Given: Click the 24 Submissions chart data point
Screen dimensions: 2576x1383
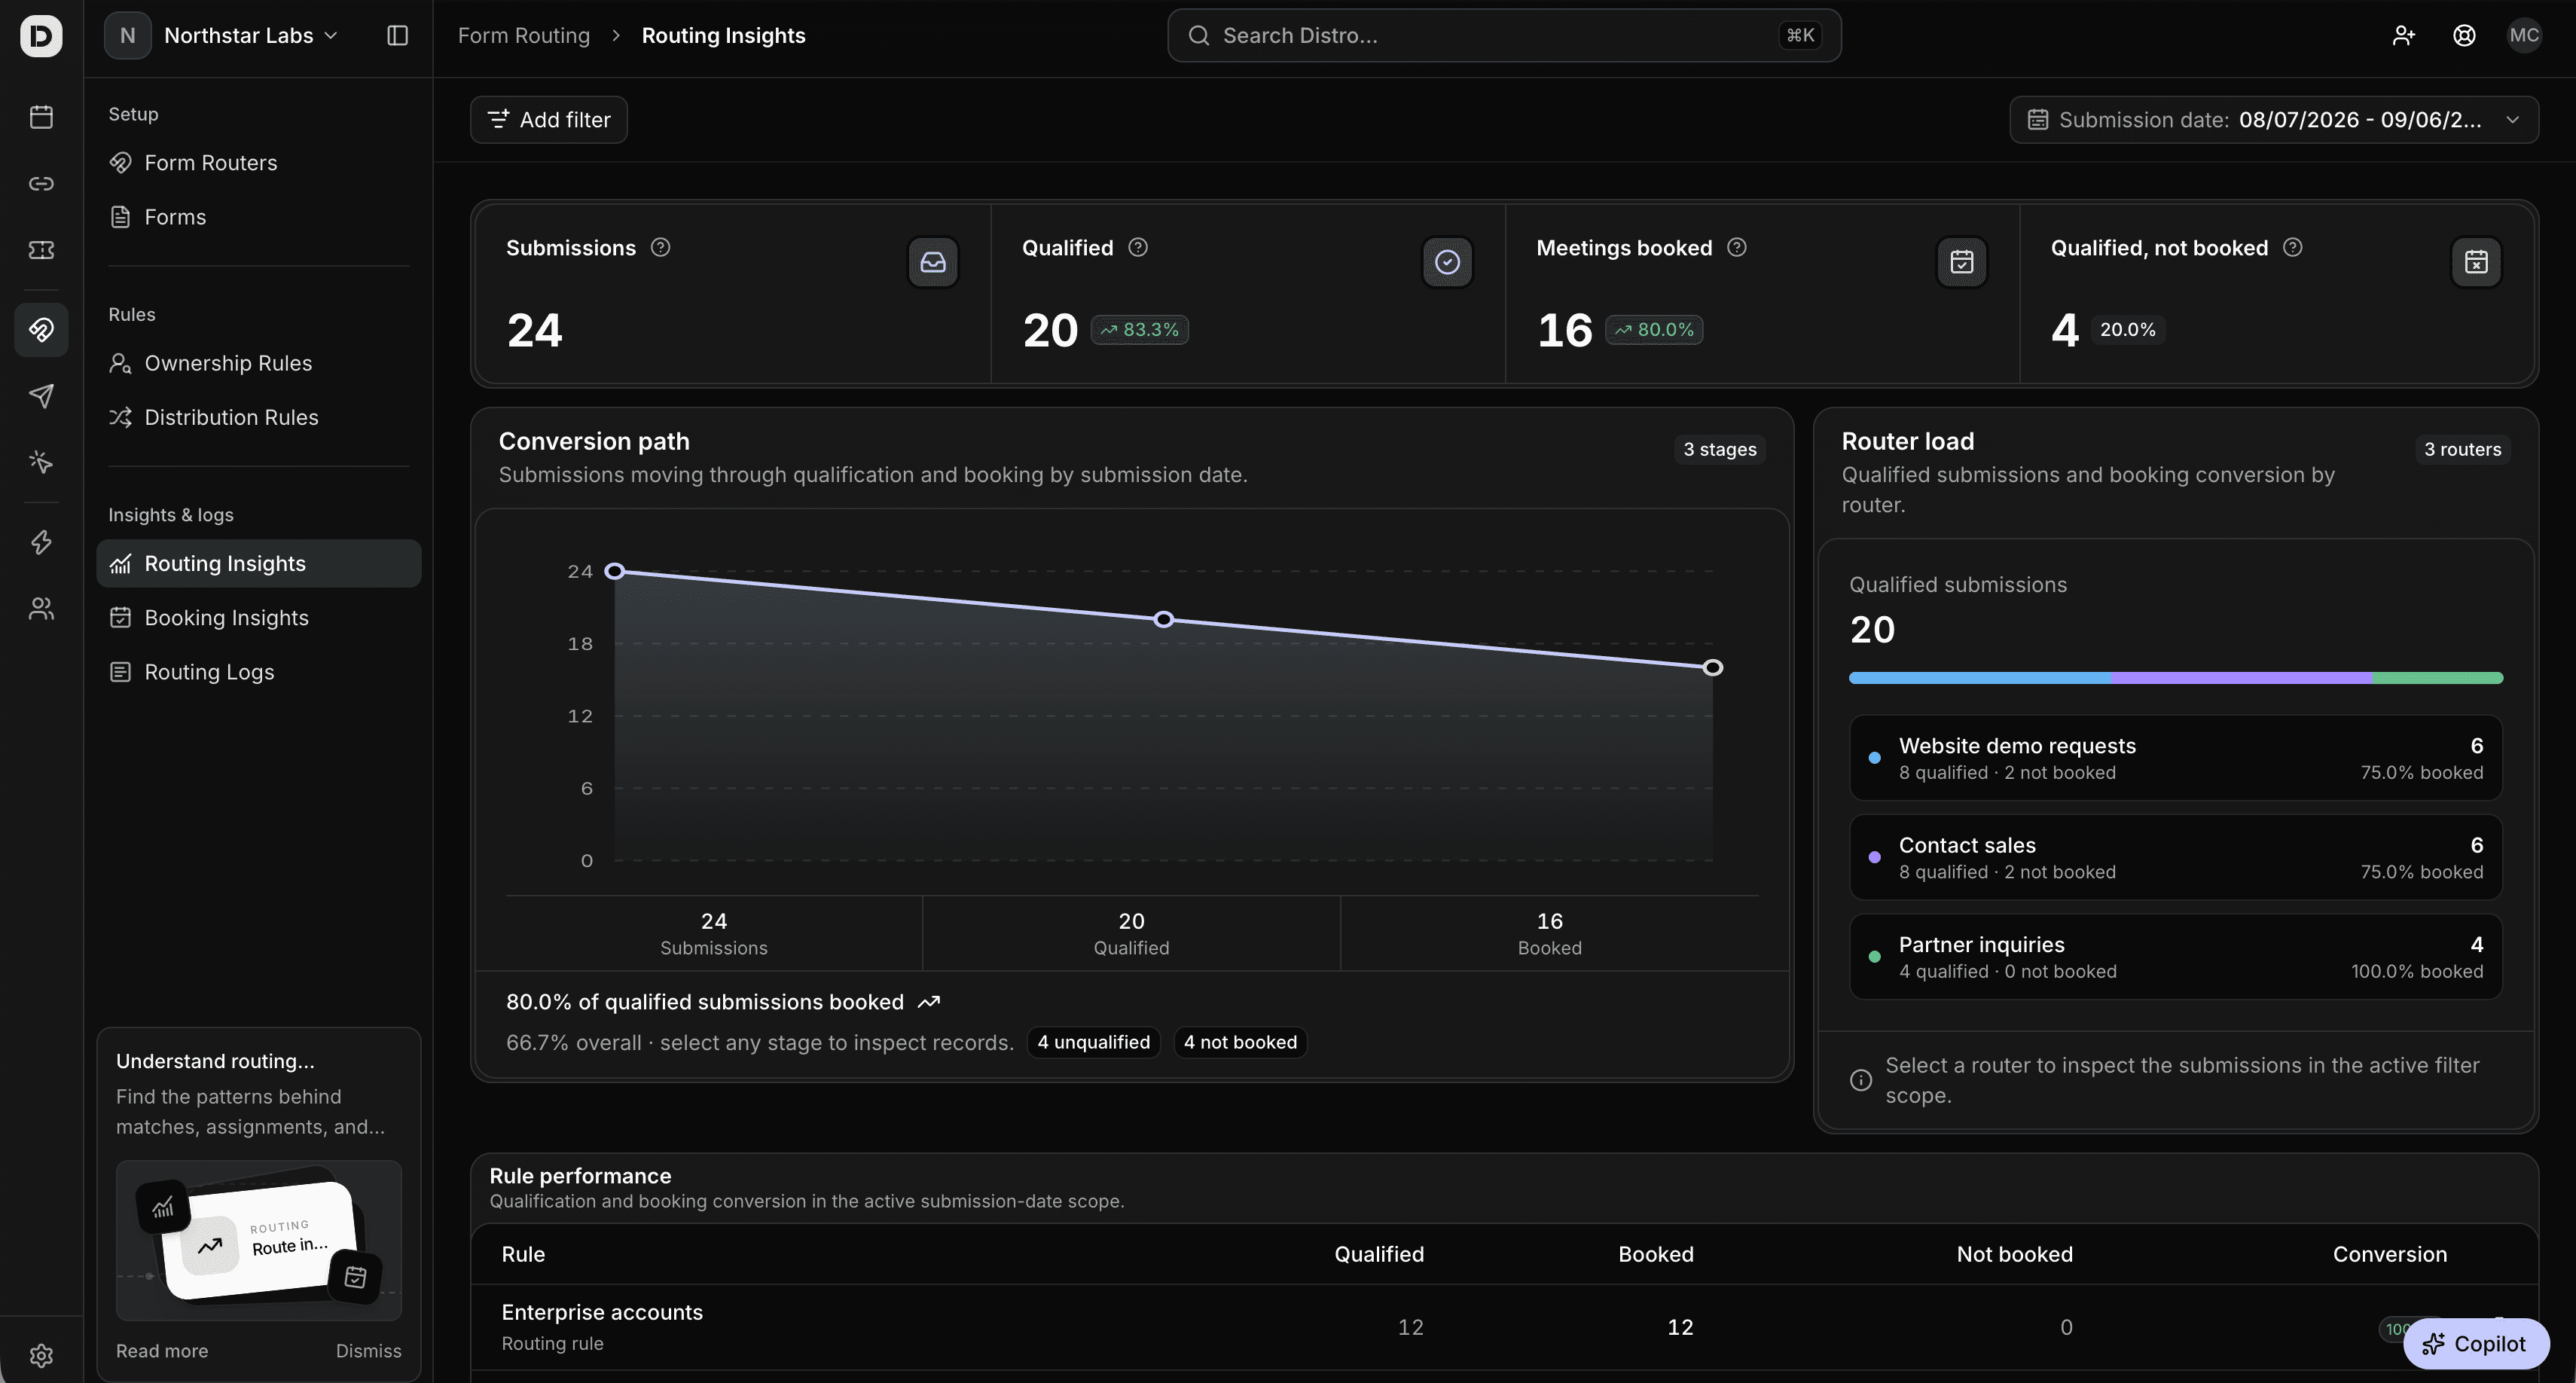Looking at the screenshot, I should (x=615, y=571).
